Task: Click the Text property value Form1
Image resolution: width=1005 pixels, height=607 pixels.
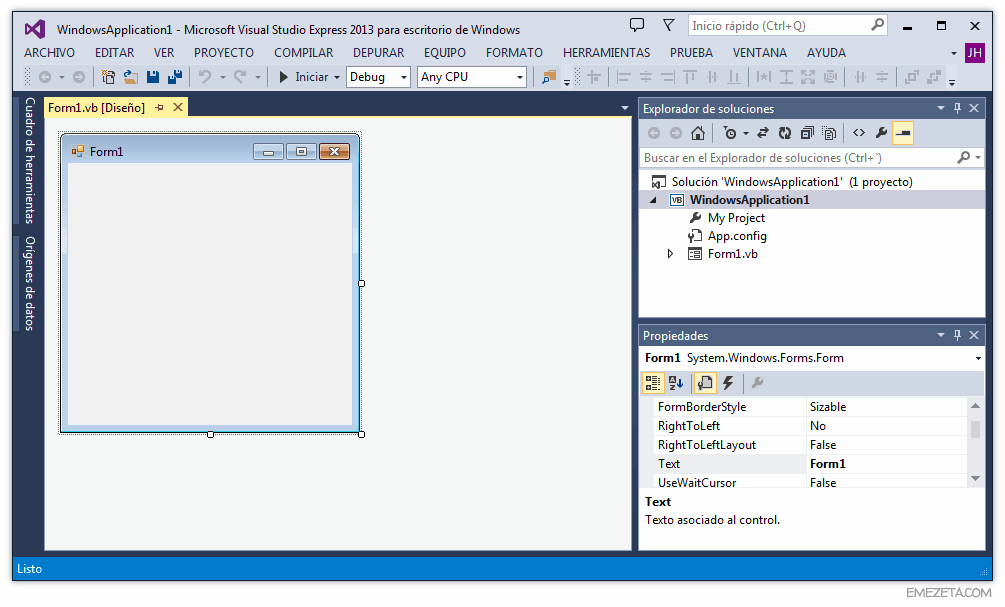Action: [x=886, y=464]
